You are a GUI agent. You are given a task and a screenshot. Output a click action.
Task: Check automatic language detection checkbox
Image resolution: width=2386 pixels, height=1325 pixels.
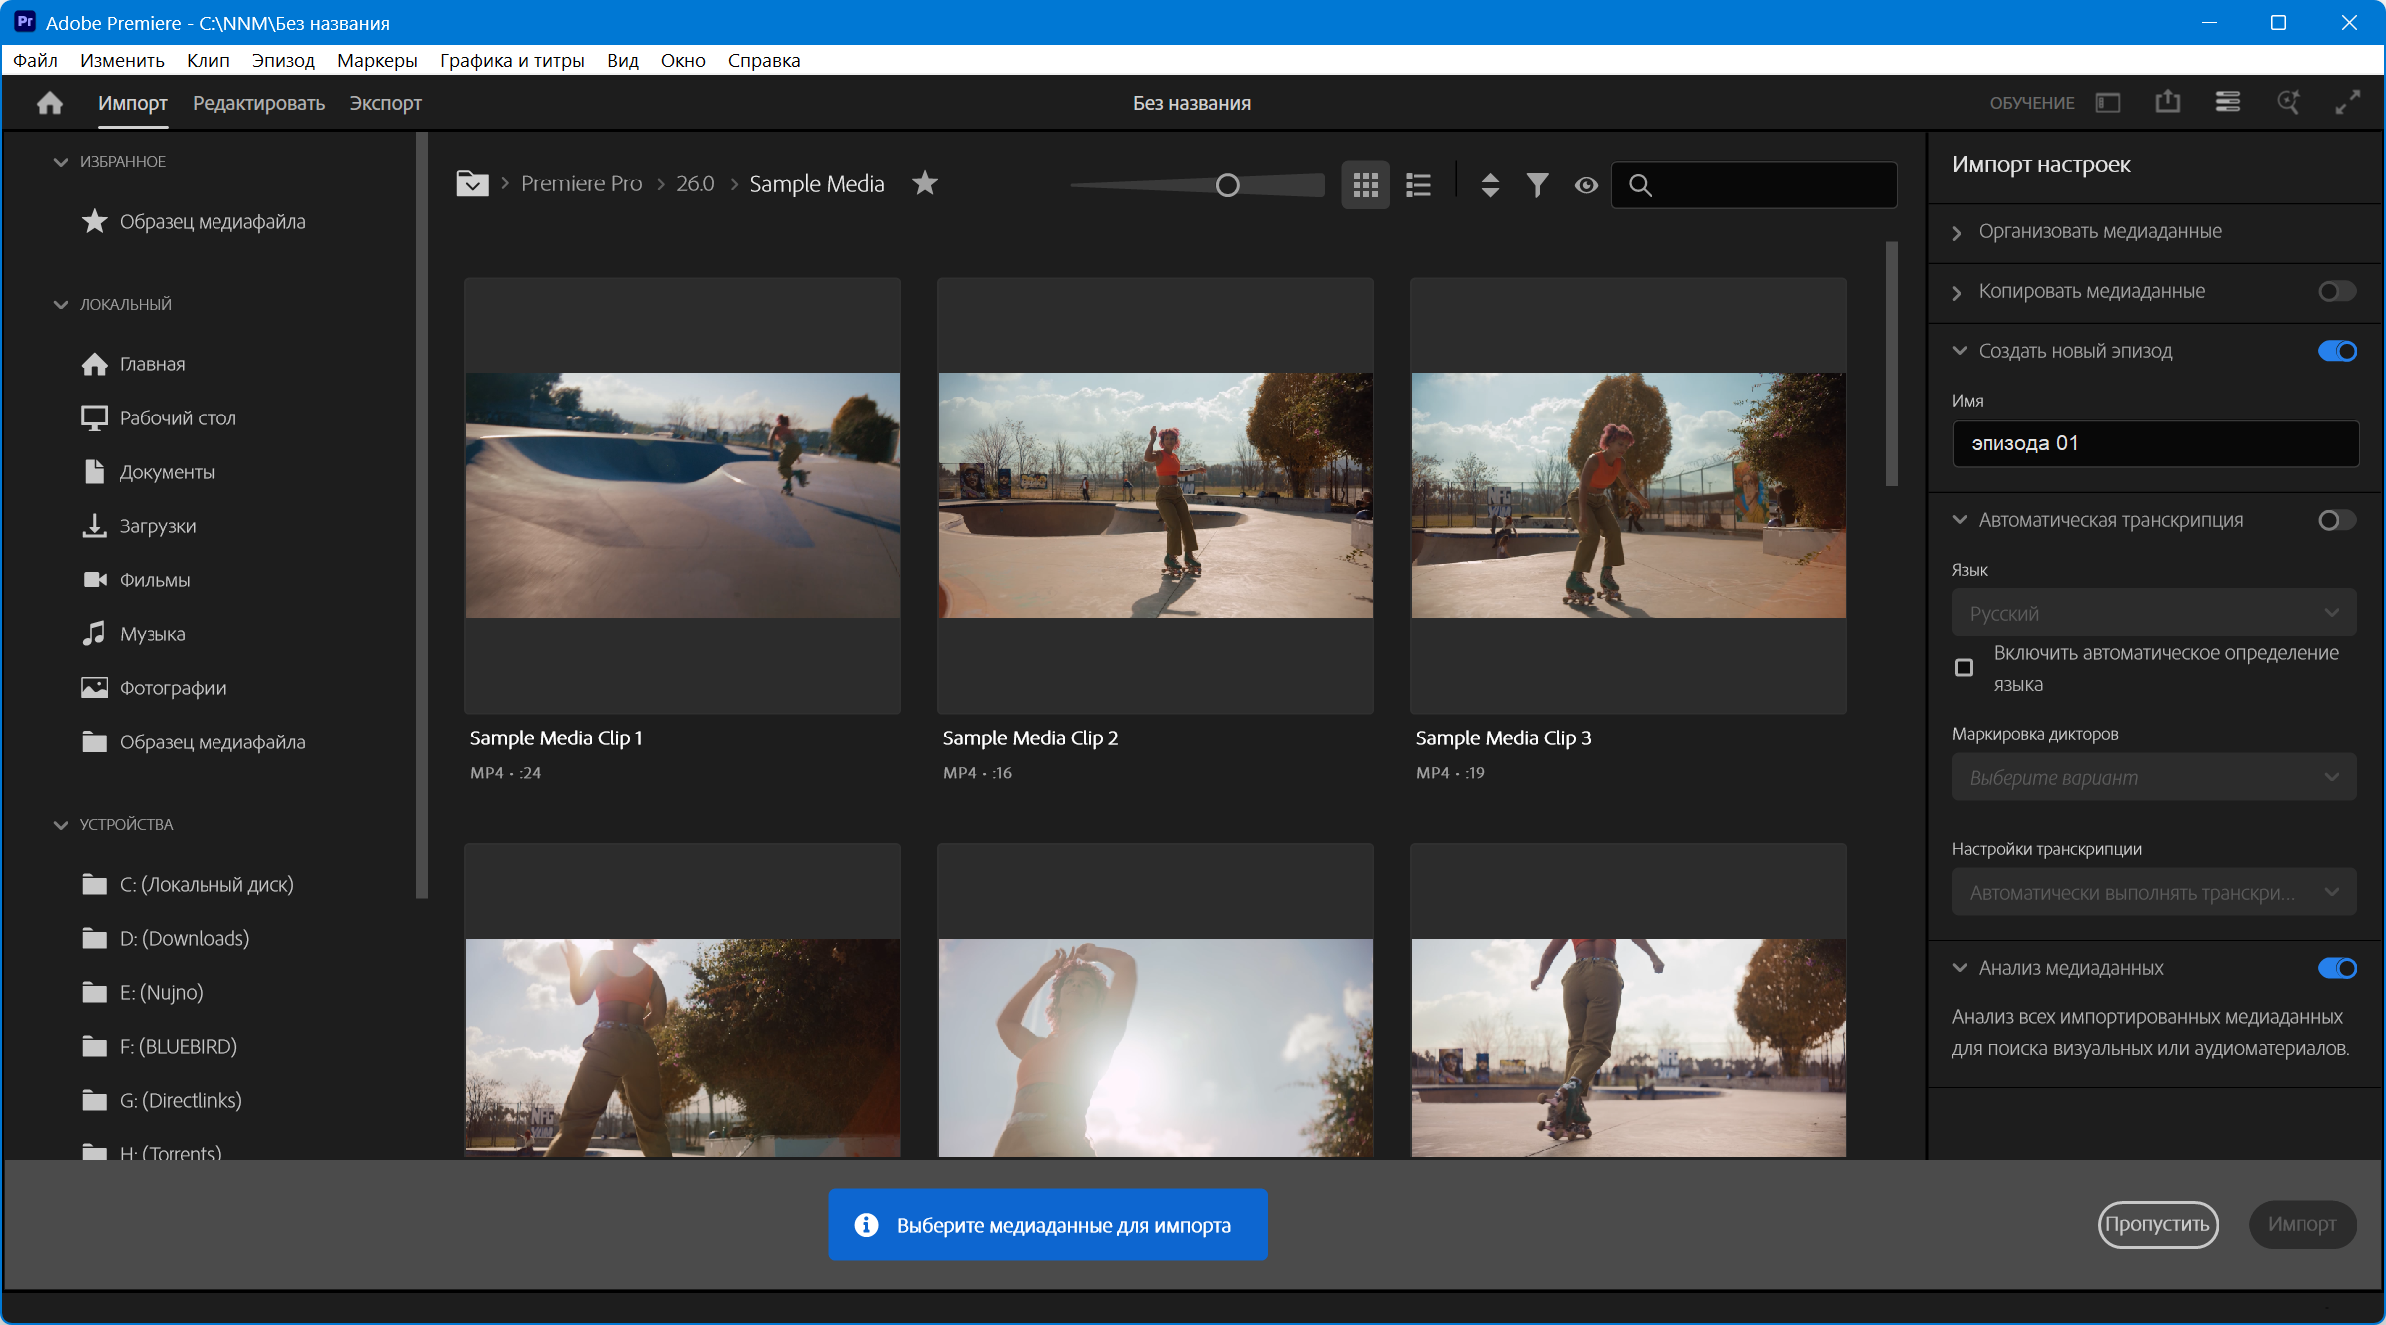click(x=1964, y=667)
